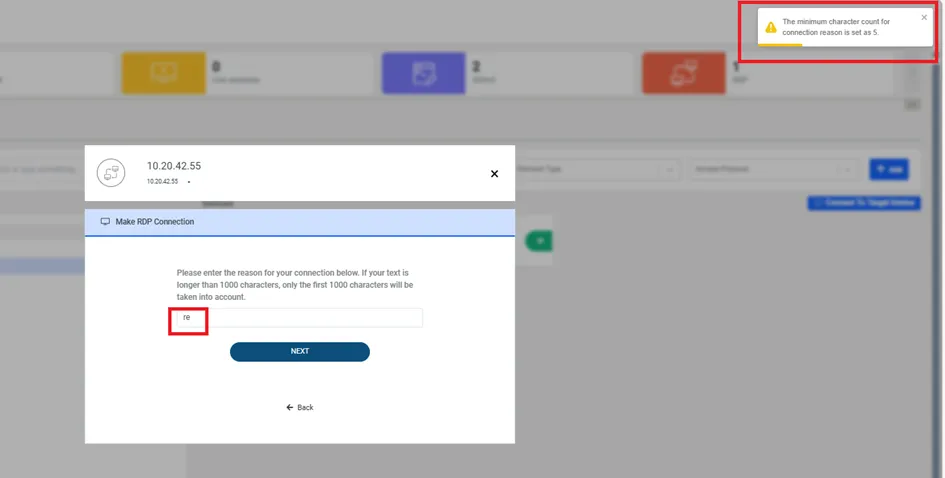Open the blurred protocol dropdown
Screen dimensions: 945x478
[x=773, y=169]
